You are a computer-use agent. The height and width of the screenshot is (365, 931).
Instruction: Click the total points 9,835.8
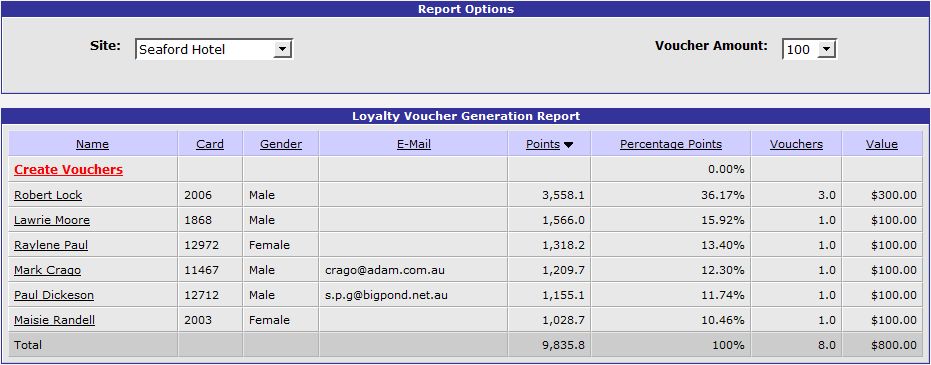click(x=563, y=345)
